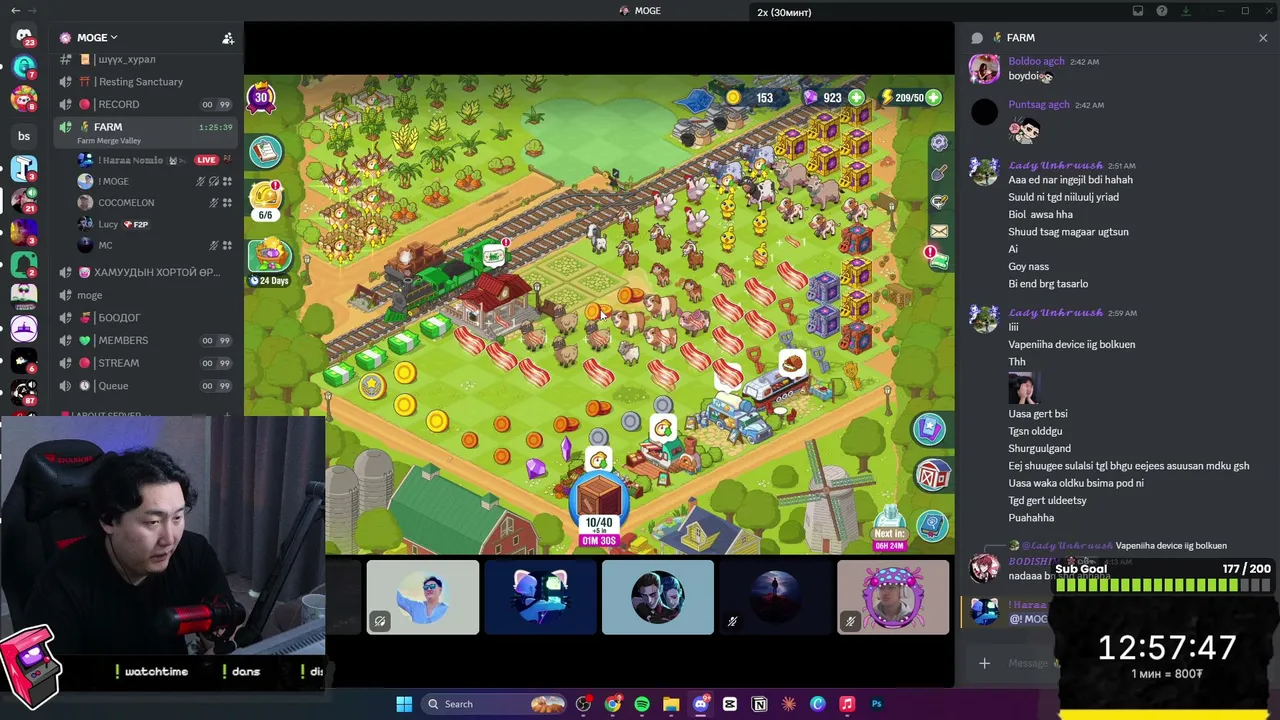1280x720 pixels.
Task: Select the shovel tool in game
Action: (938, 173)
